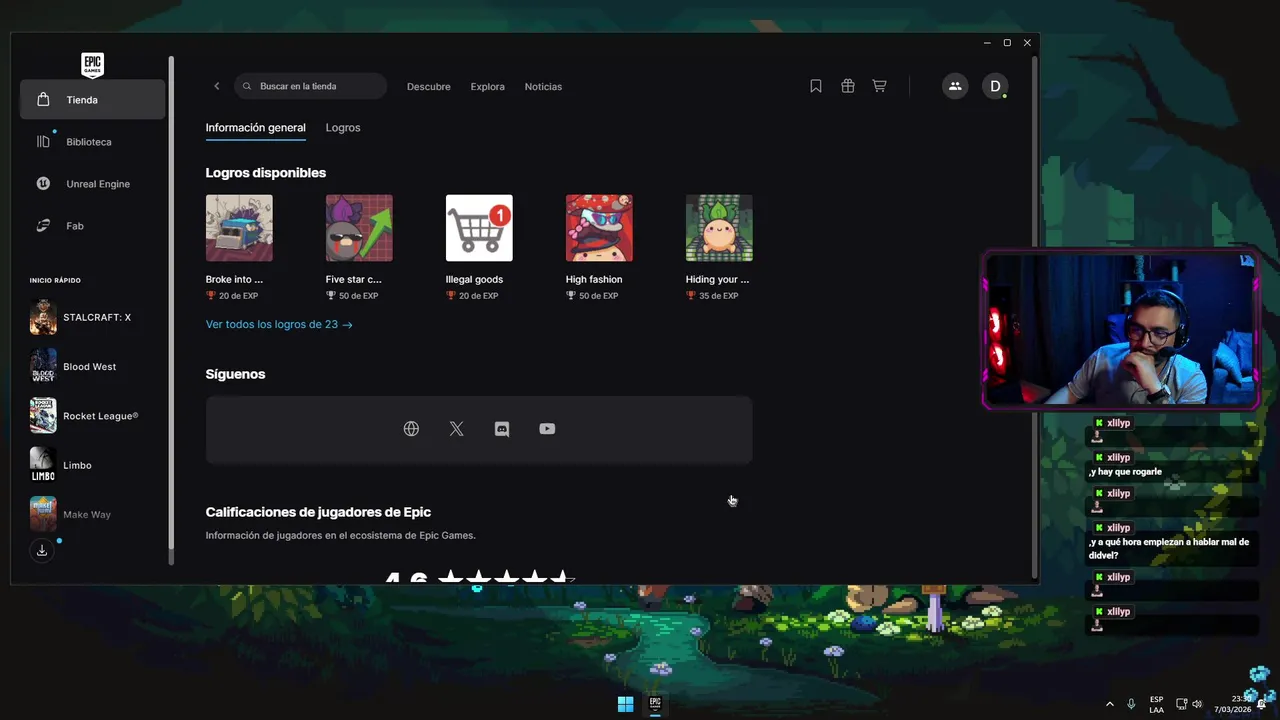Image resolution: width=1280 pixels, height=720 pixels.
Task: Open Unreal Engine from the sidebar
Action: pyautogui.click(x=92, y=184)
